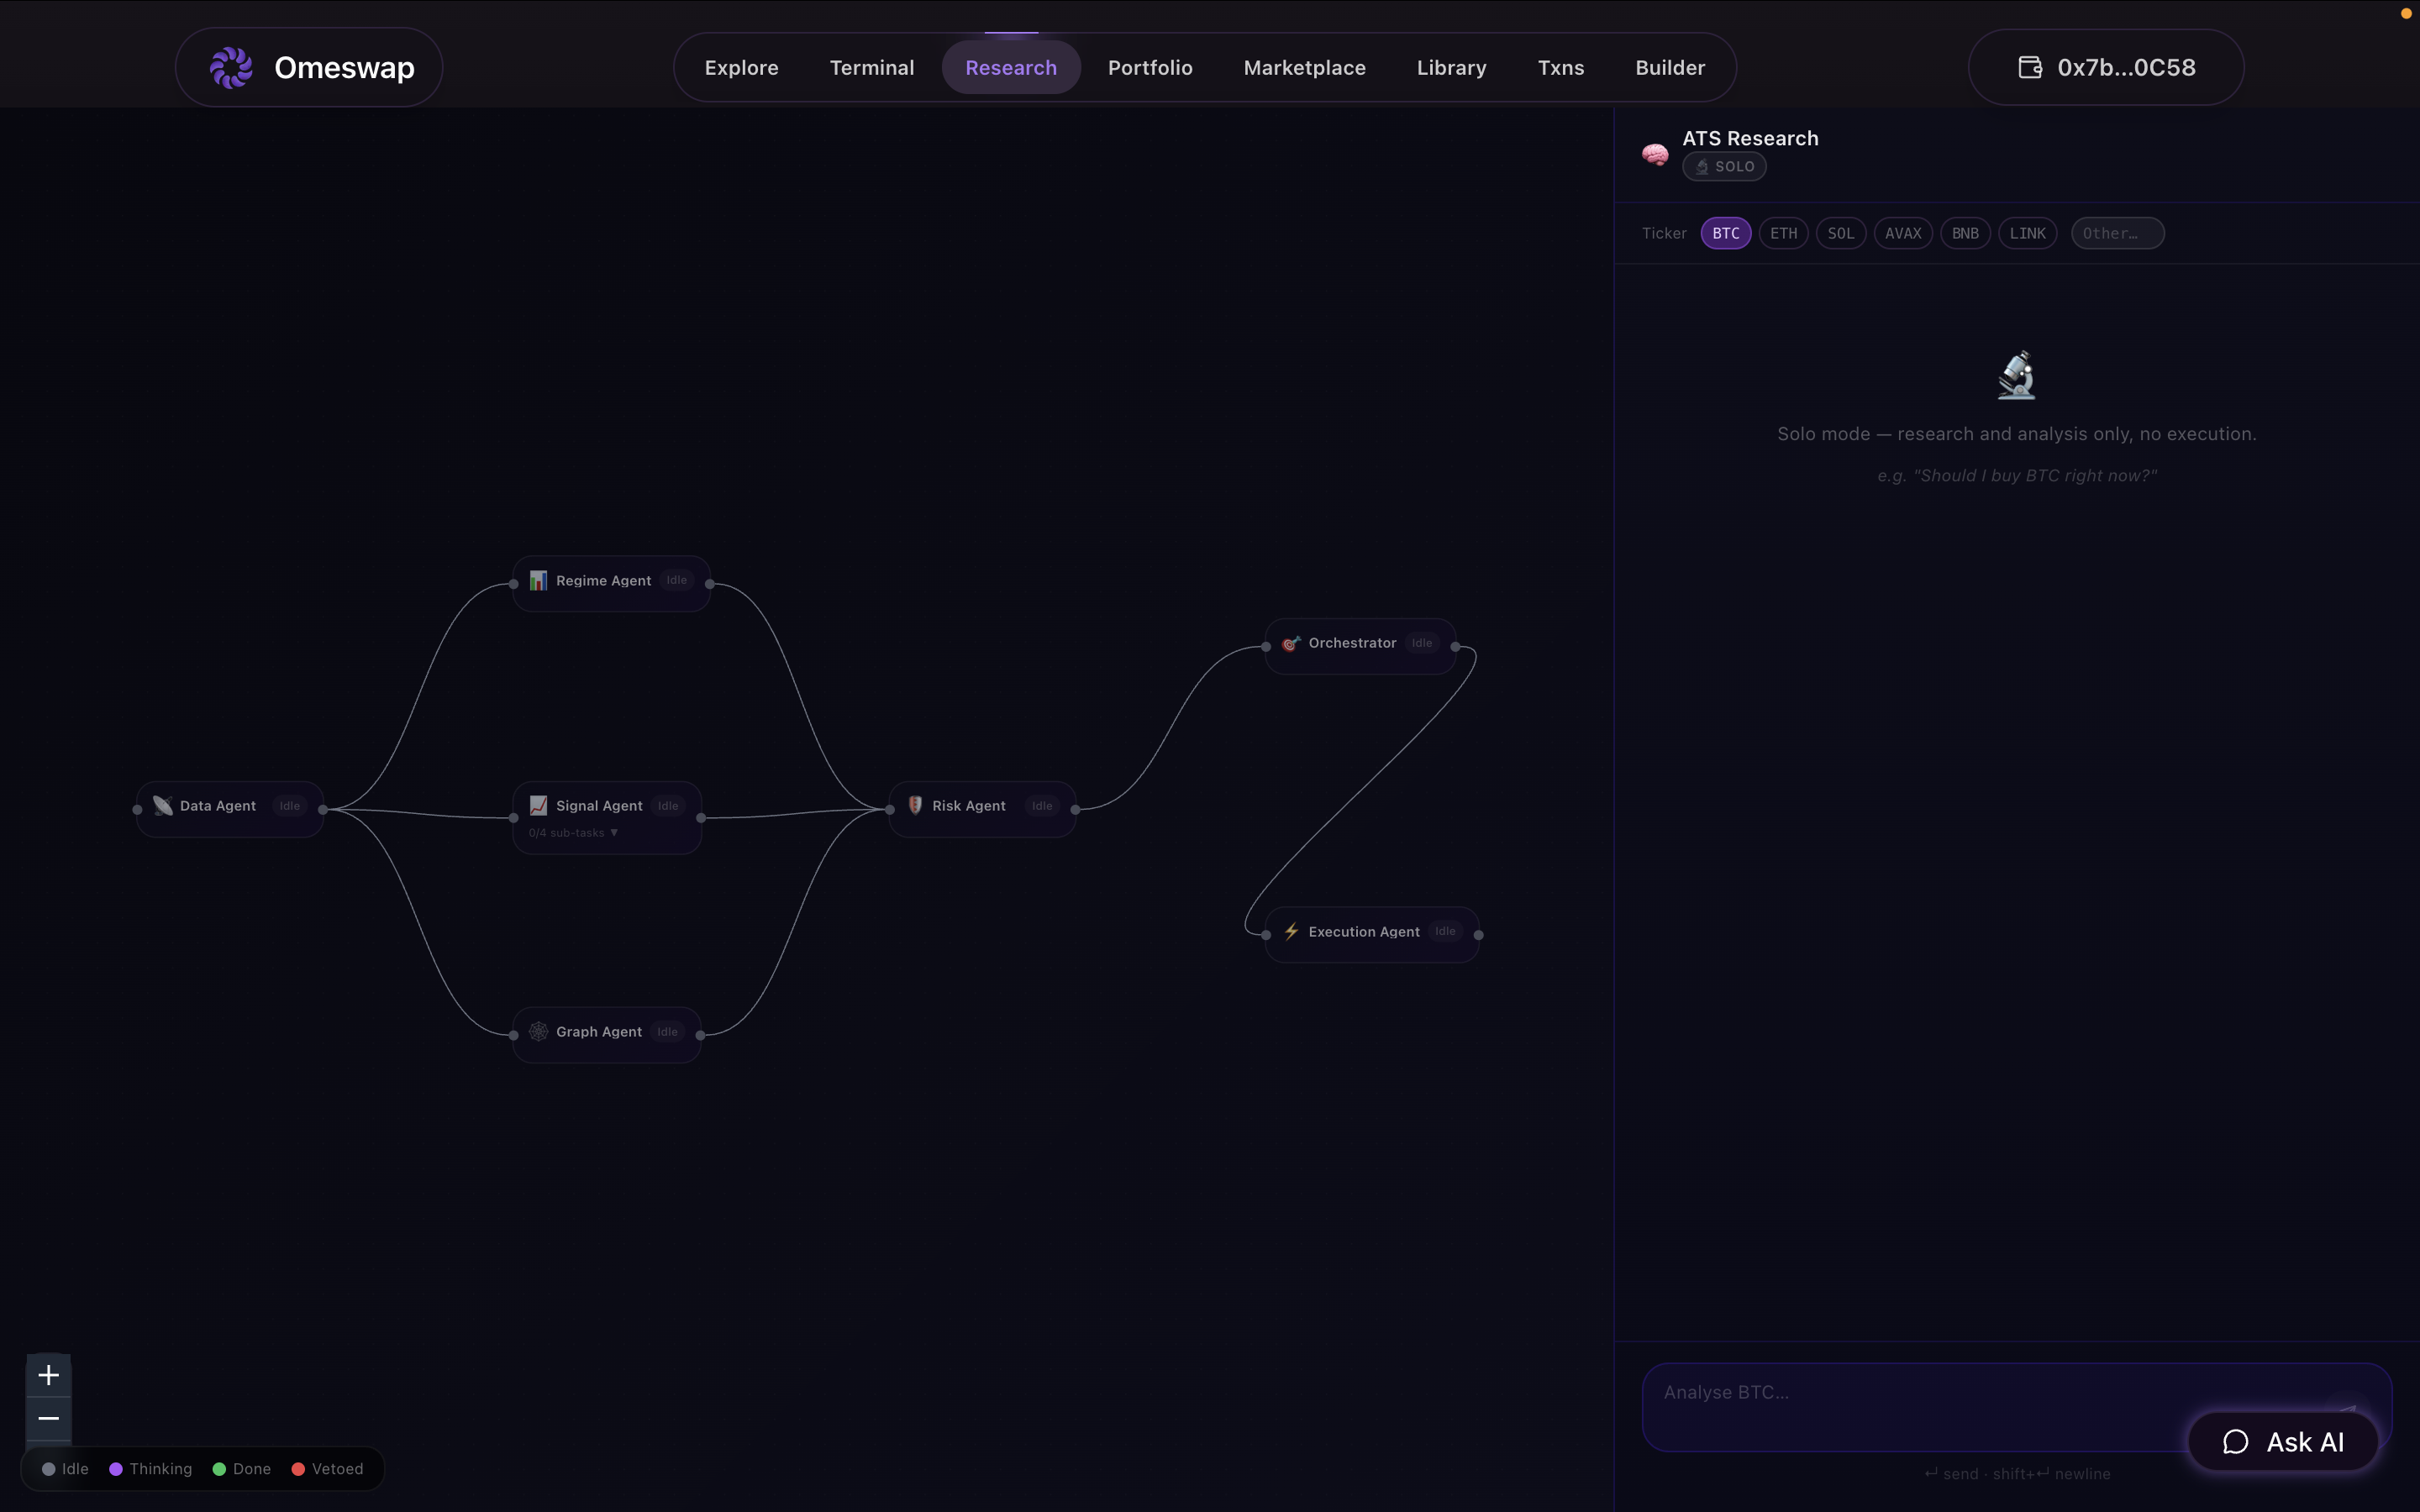Click the brain icon next to ATS Research
This screenshot has height=1512, width=2420.
click(1655, 154)
